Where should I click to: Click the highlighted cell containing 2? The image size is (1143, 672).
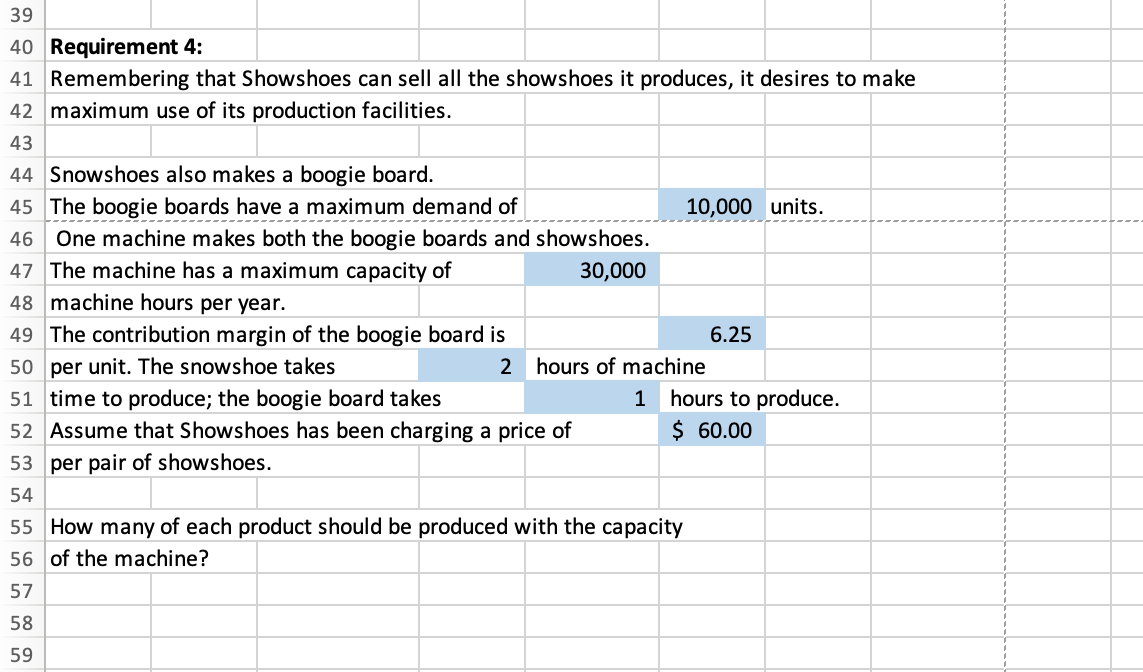tap(470, 366)
